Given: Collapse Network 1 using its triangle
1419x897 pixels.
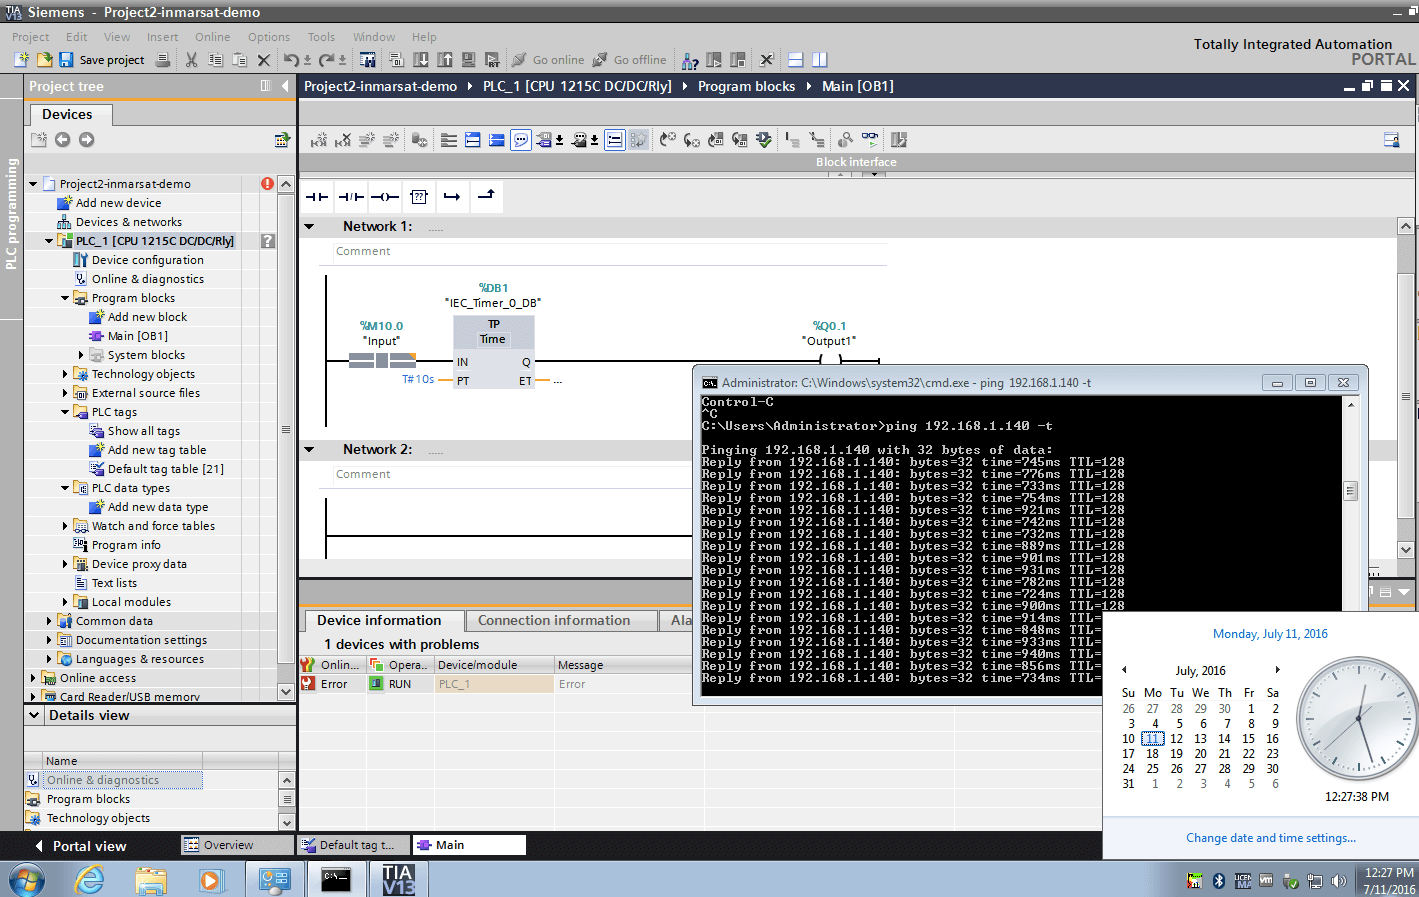Looking at the screenshot, I should click(310, 227).
